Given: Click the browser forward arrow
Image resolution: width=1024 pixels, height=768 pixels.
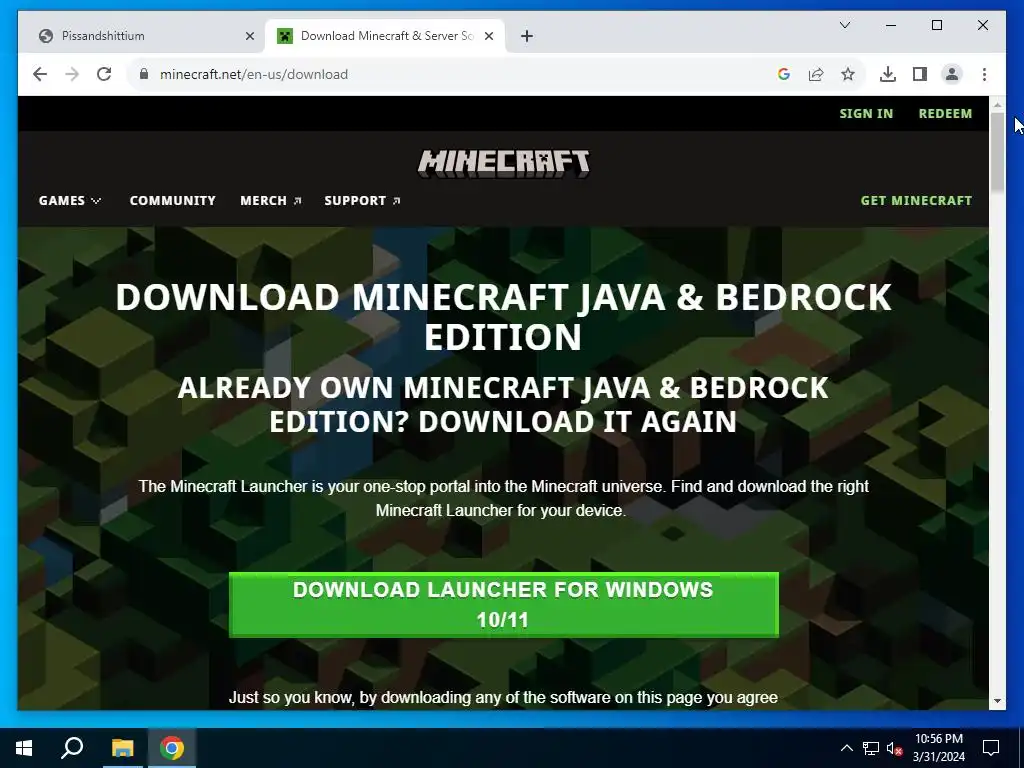Looking at the screenshot, I should 72,74.
